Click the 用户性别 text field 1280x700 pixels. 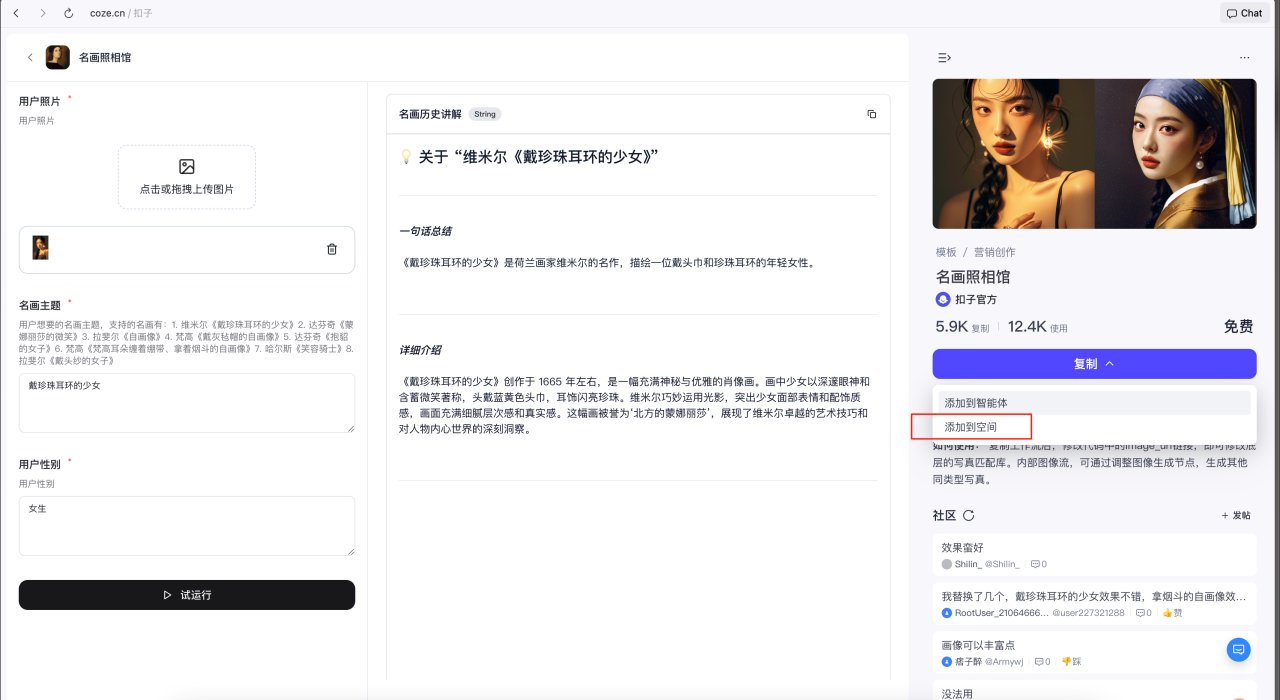pos(187,526)
